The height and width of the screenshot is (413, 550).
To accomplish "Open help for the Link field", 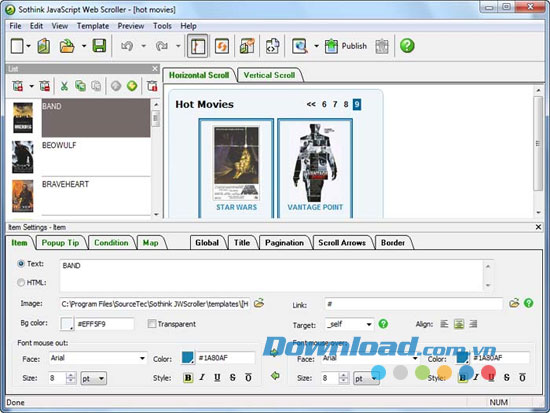I will [x=529, y=303].
